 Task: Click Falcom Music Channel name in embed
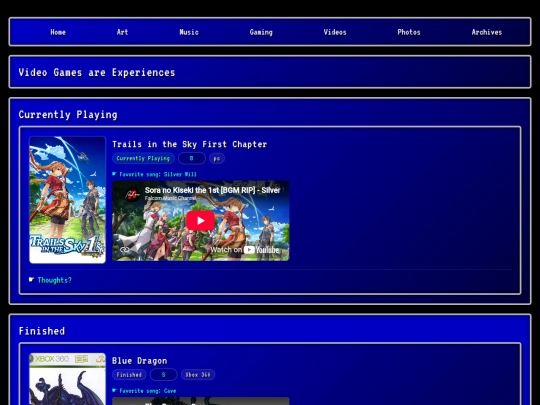[x=170, y=198]
